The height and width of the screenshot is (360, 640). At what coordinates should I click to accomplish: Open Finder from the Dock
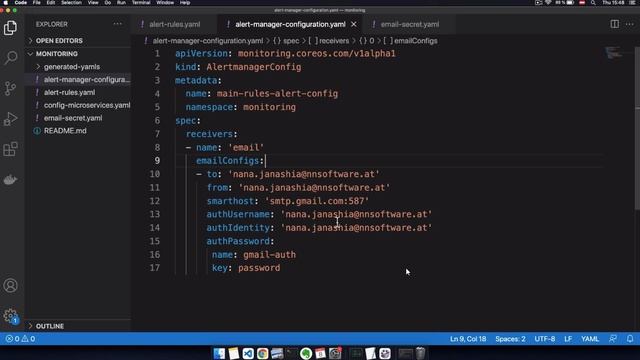click(219, 353)
